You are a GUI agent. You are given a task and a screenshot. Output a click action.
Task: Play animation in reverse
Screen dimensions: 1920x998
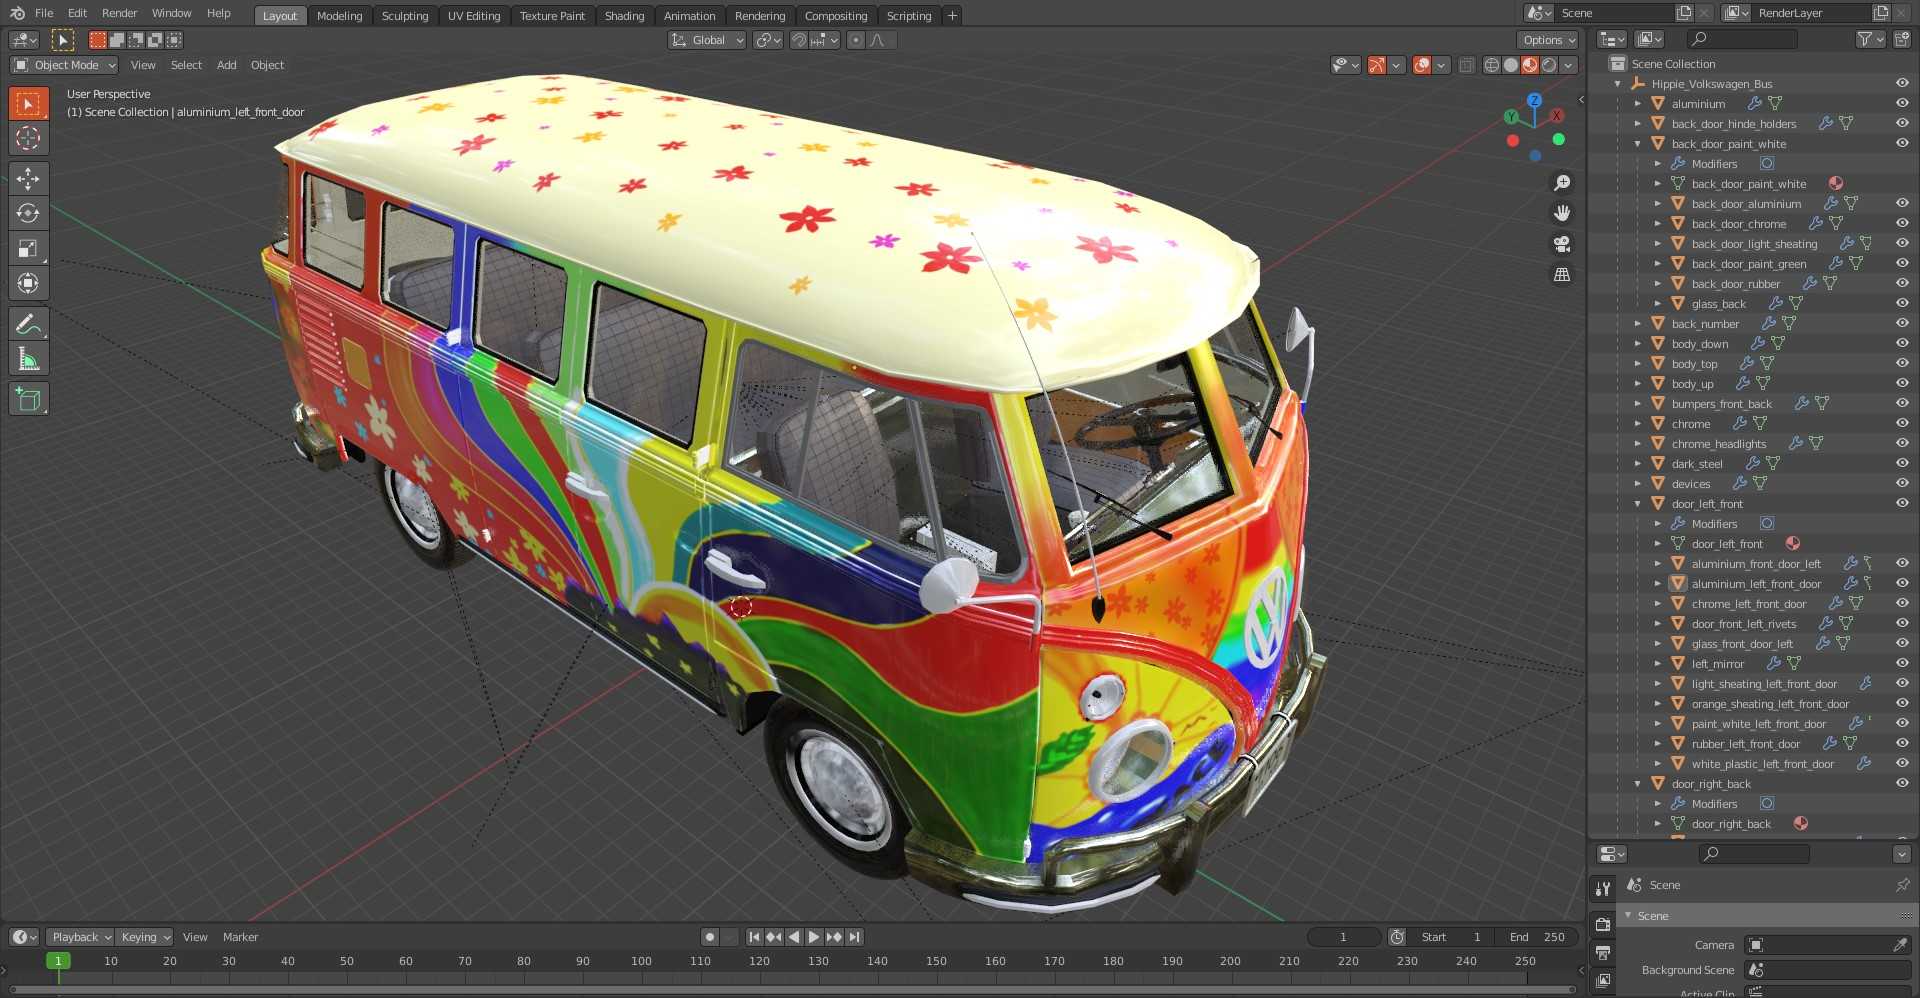click(794, 937)
